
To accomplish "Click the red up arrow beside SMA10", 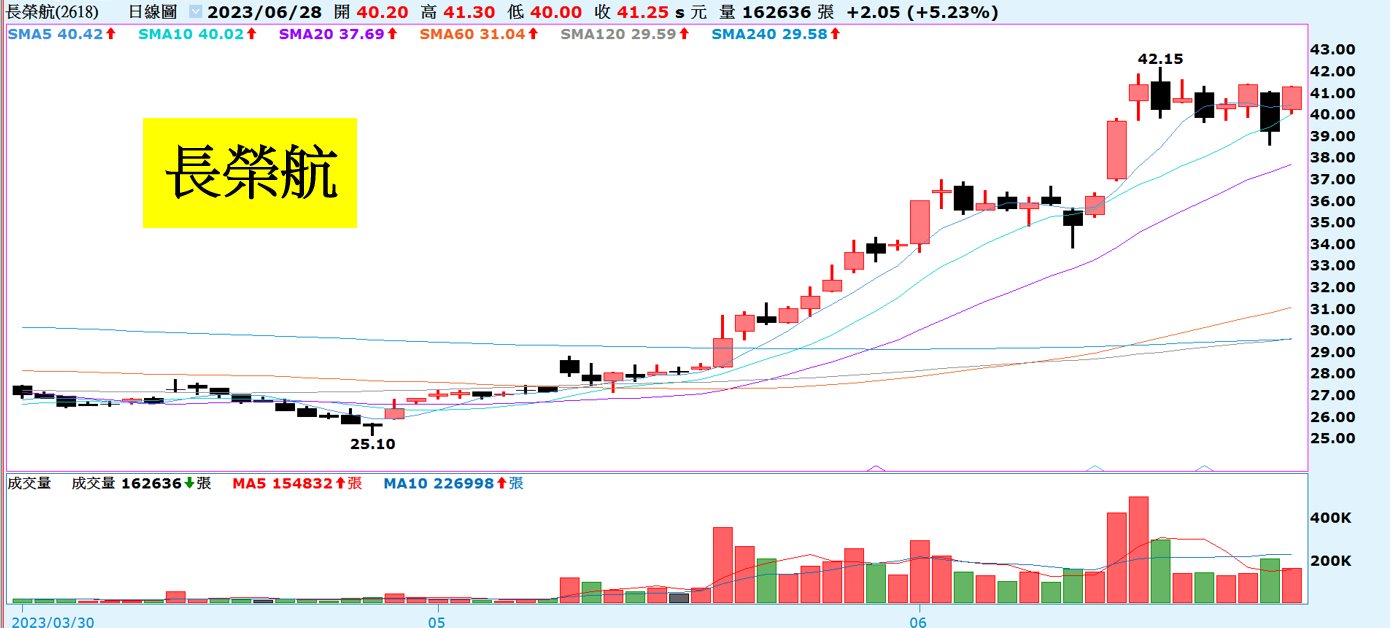I will pos(251,34).
